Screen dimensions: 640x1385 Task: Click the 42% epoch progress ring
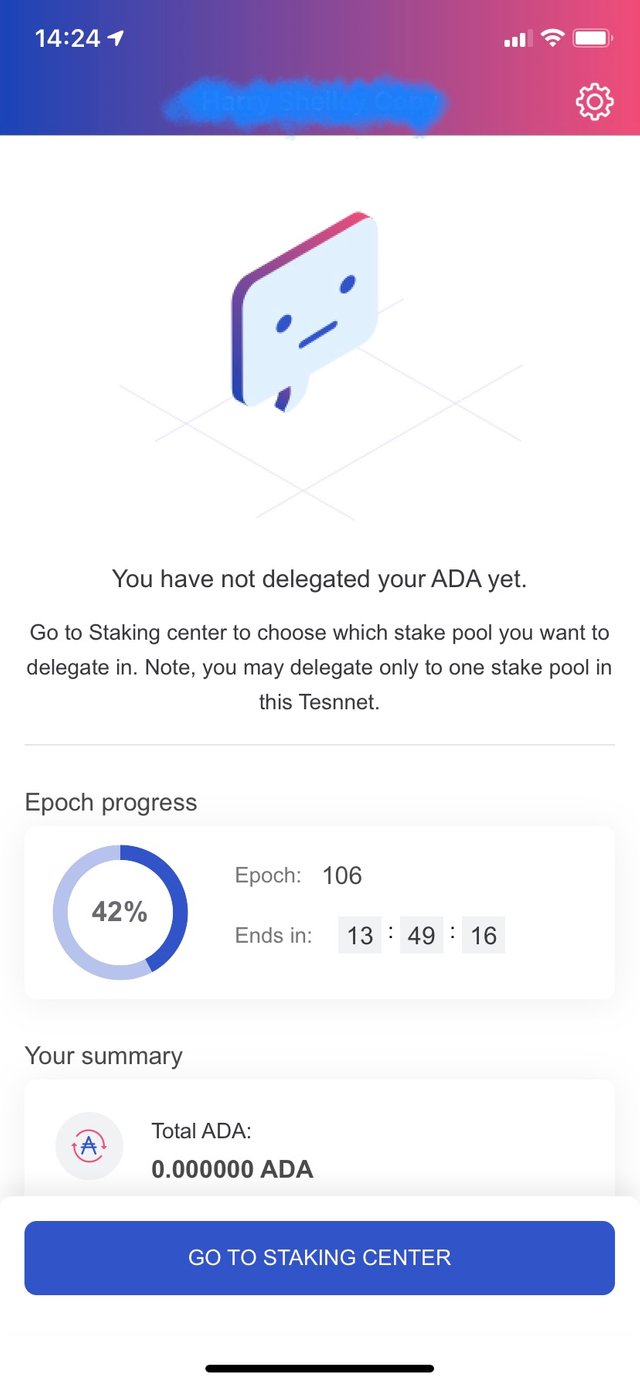[x=120, y=911]
